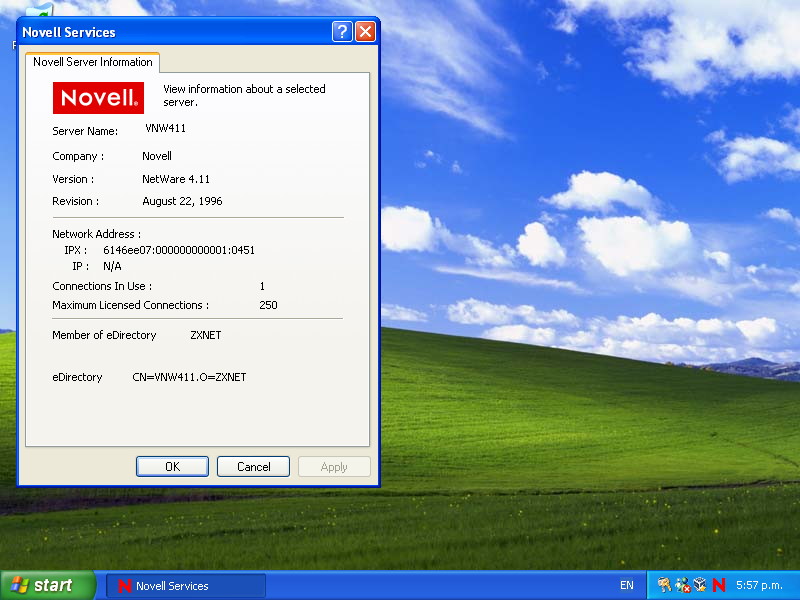
Task: Click the Revision : label
Action: pyautogui.click(x=76, y=201)
